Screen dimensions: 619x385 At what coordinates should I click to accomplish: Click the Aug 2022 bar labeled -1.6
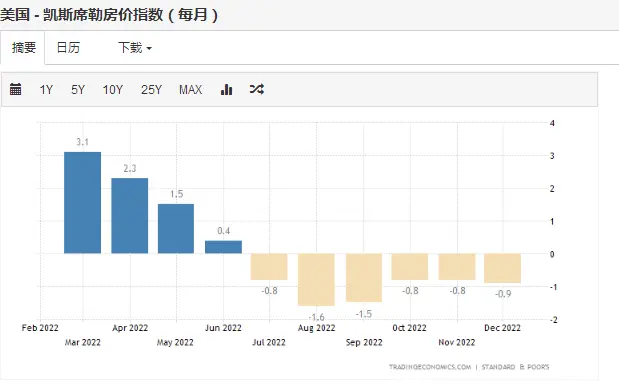coord(316,280)
